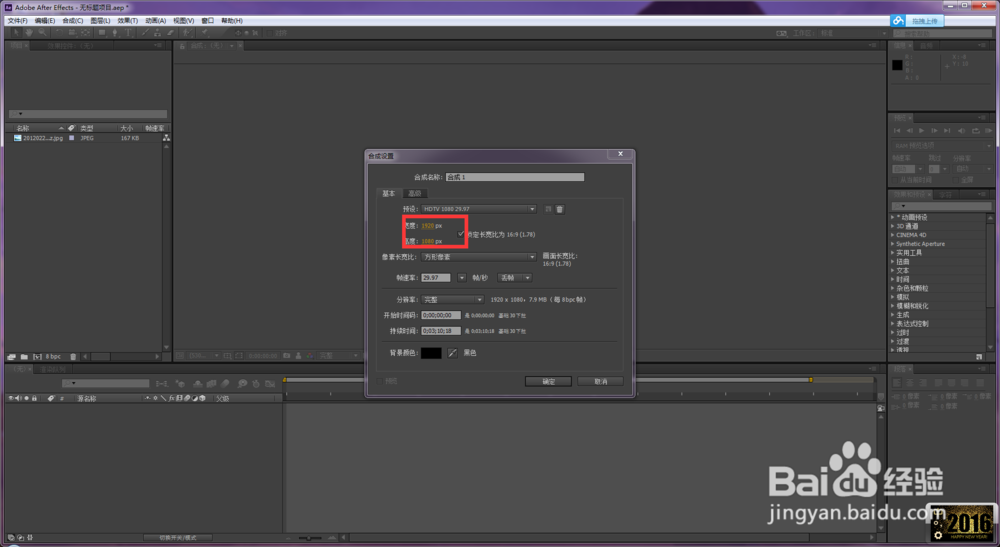Click create new preset icon in effects panel
Viewport: 1000px width, 547px height.
(979, 356)
